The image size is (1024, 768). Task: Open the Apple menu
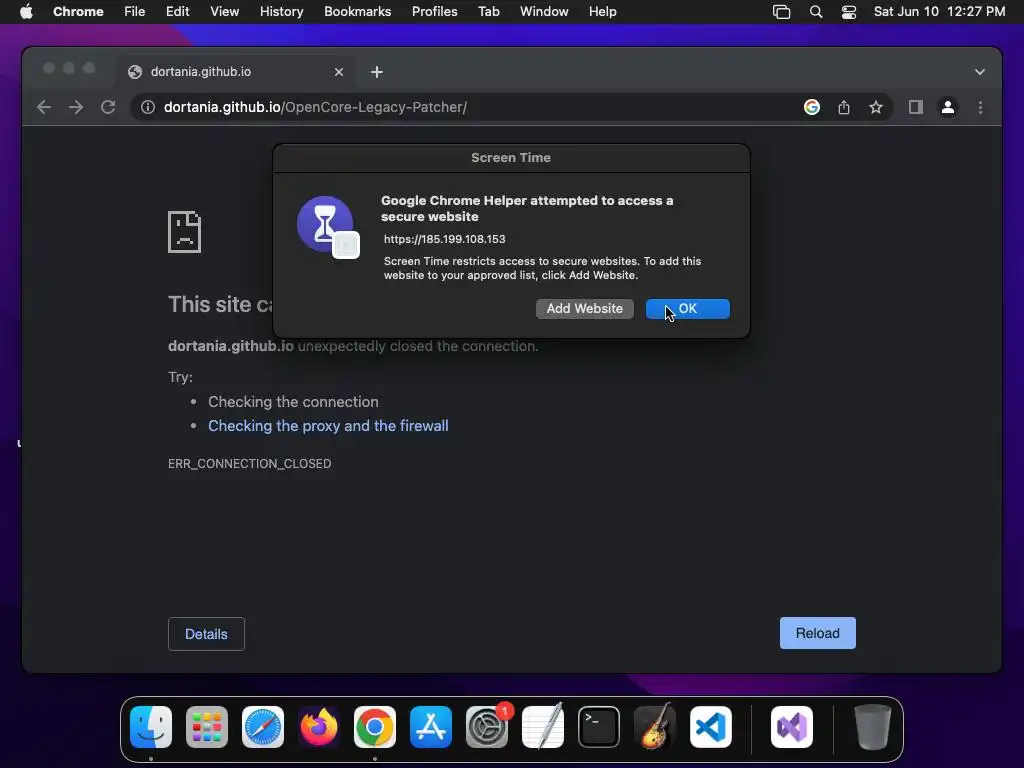pos(26,12)
